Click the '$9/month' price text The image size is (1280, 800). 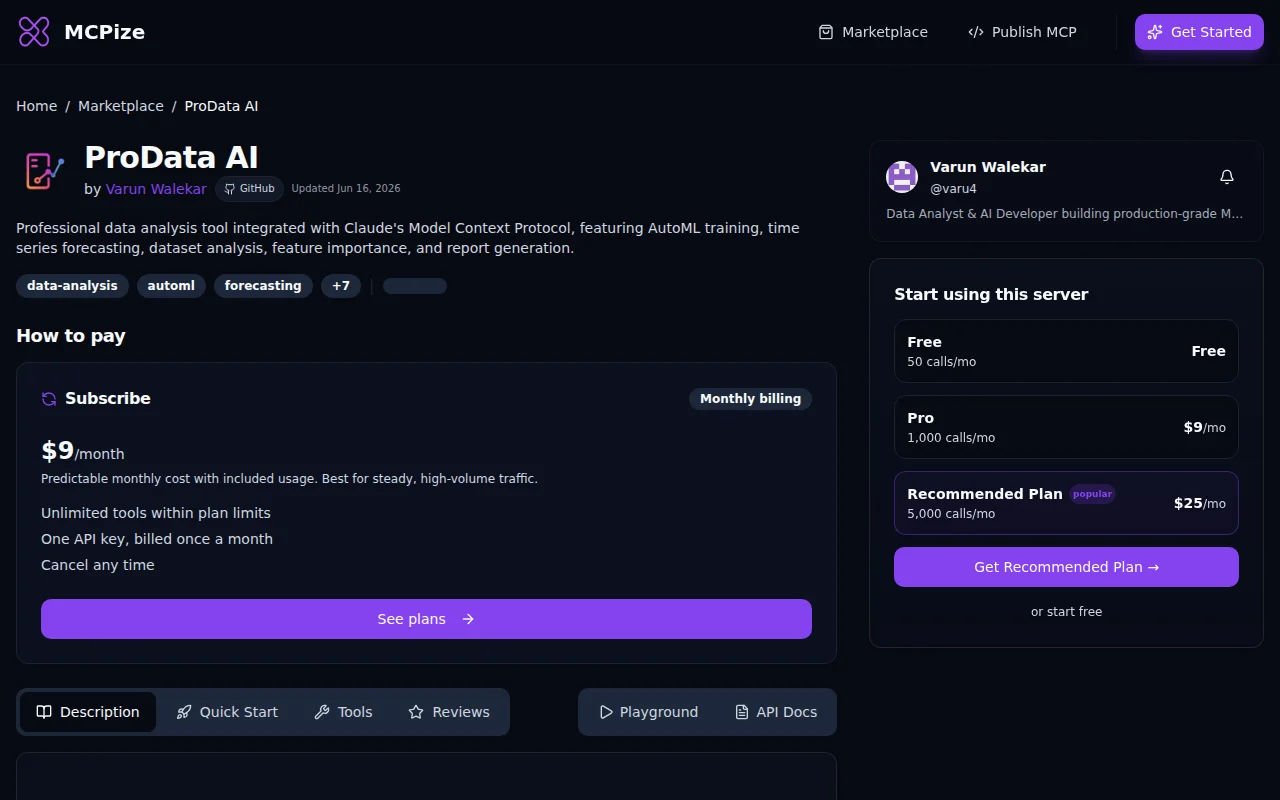(83, 451)
